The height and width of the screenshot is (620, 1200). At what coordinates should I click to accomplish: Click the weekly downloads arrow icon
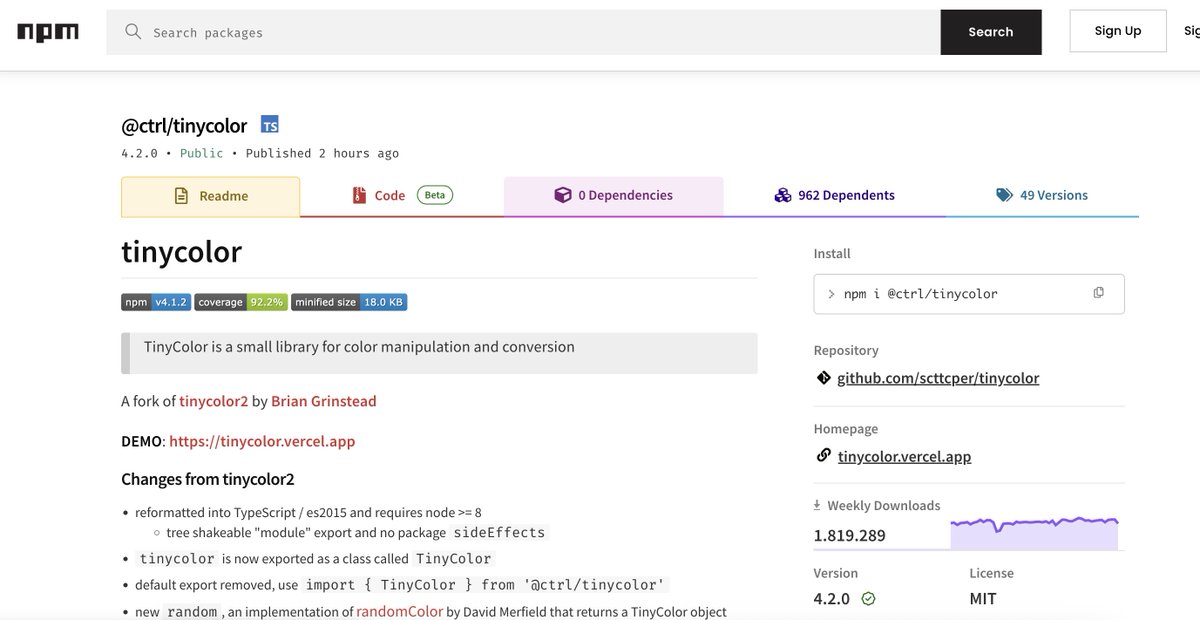(x=817, y=505)
